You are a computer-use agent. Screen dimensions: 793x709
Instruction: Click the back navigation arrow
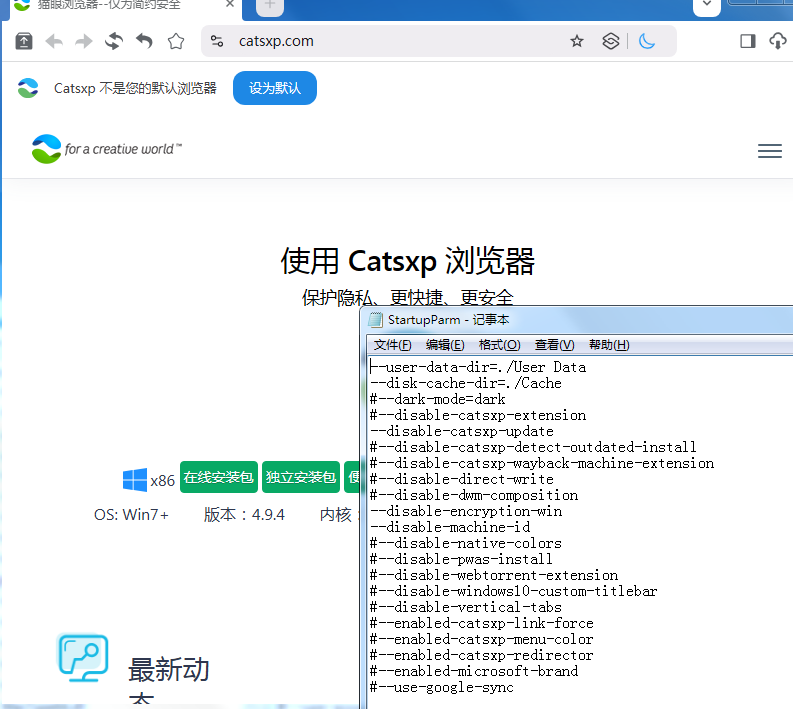54,41
